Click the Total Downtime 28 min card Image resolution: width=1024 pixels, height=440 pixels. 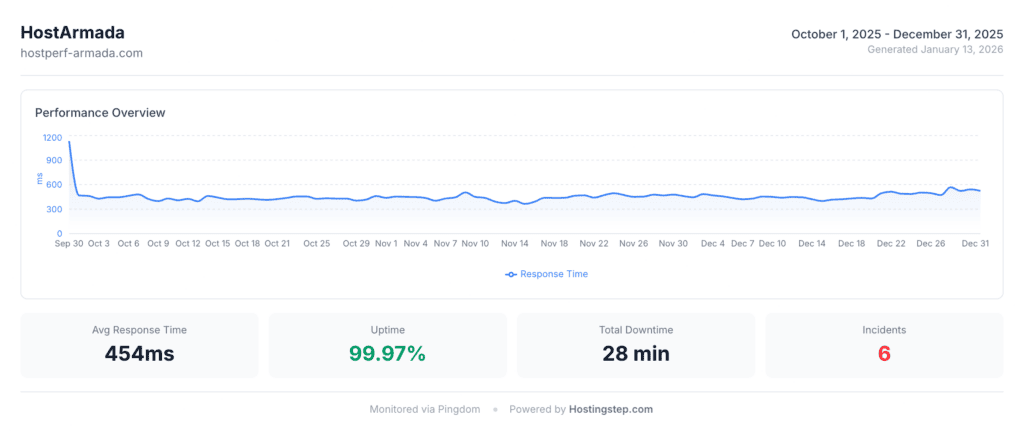pyautogui.click(x=635, y=345)
